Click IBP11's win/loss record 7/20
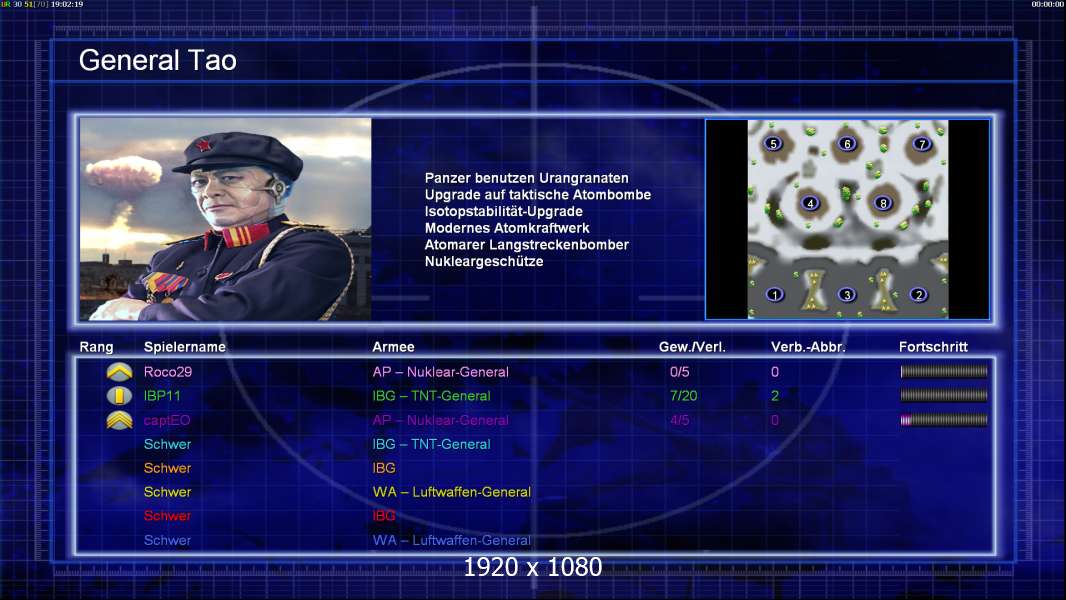The image size is (1066, 600). click(683, 395)
